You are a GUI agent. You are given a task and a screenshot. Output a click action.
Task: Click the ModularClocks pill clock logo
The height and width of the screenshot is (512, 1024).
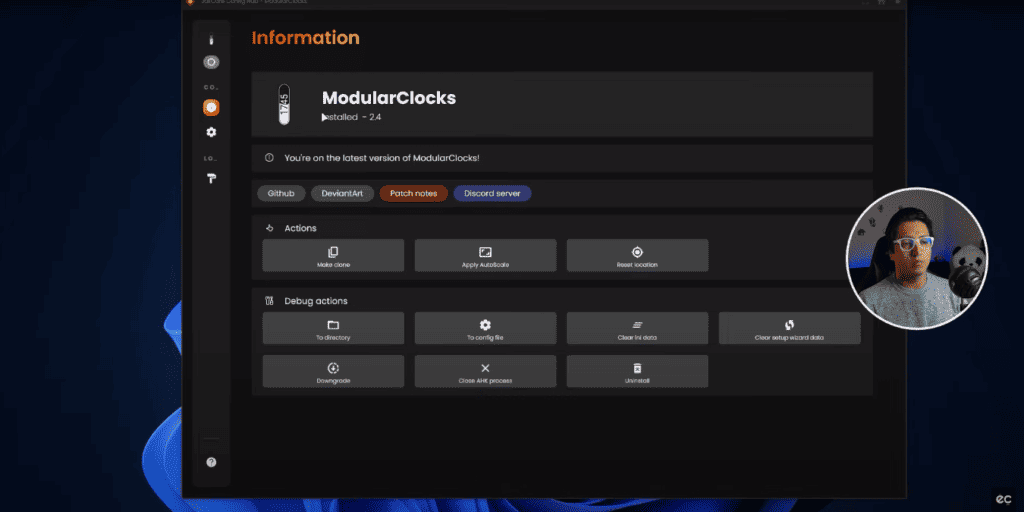284,104
